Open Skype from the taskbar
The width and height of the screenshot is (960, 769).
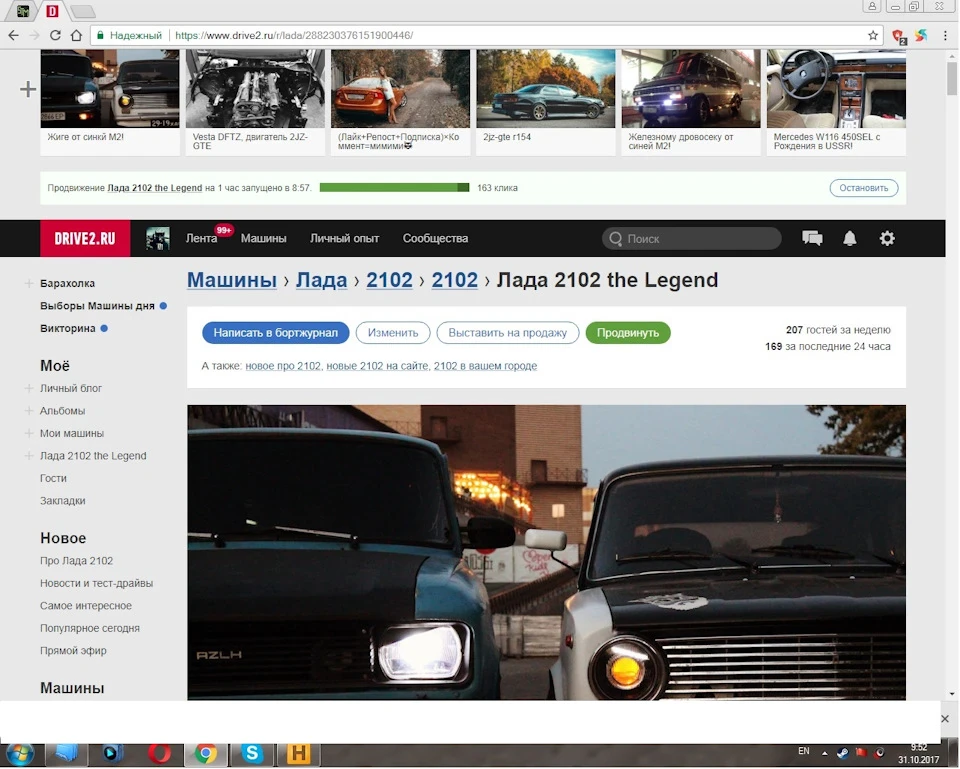[x=252, y=754]
